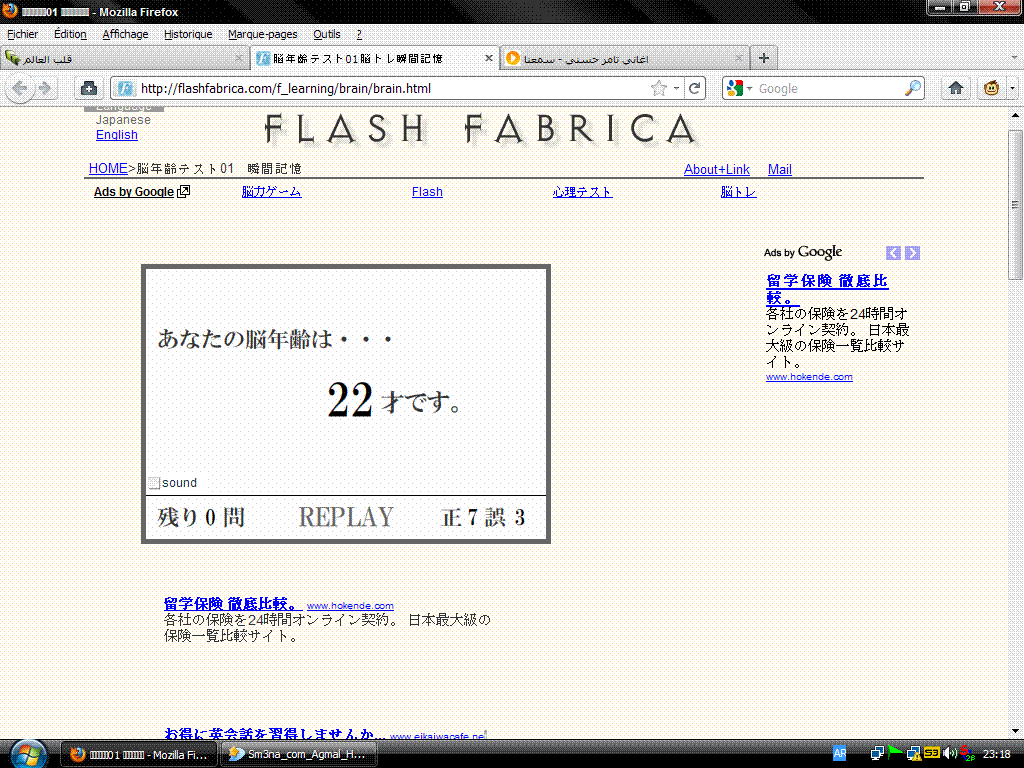Open the Historique menu
Image resolution: width=1024 pixels, height=768 pixels.
pyautogui.click(x=187, y=34)
